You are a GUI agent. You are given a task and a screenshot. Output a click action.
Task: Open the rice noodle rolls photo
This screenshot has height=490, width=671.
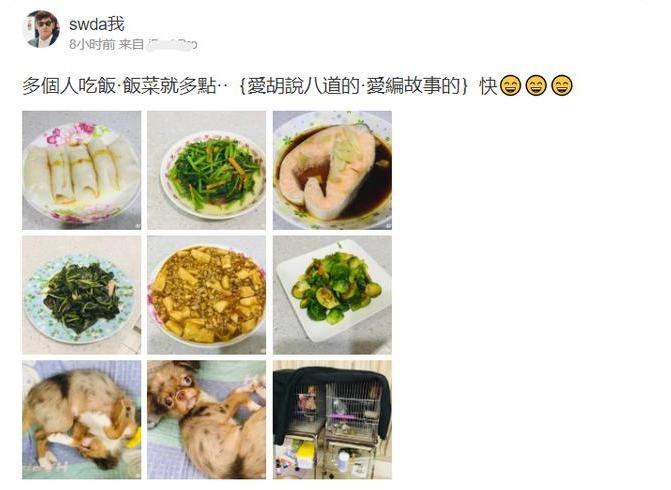pyautogui.click(x=82, y=170)
